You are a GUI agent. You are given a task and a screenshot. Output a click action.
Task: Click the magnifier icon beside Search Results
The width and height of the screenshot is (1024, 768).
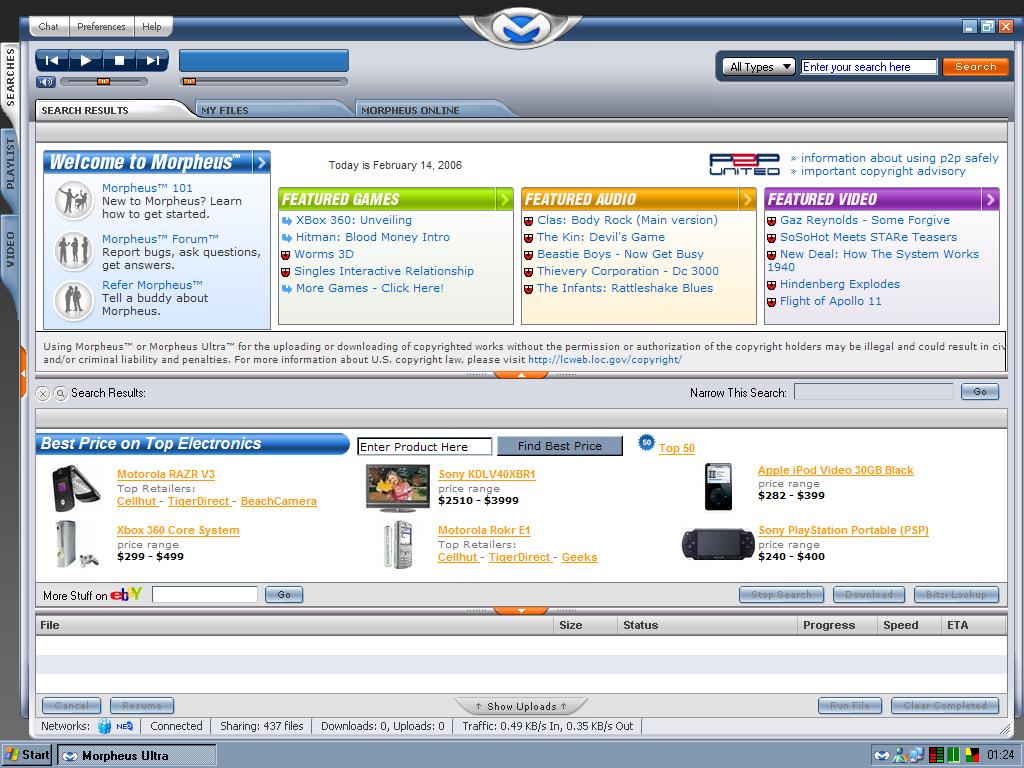(x=60, y=394)
